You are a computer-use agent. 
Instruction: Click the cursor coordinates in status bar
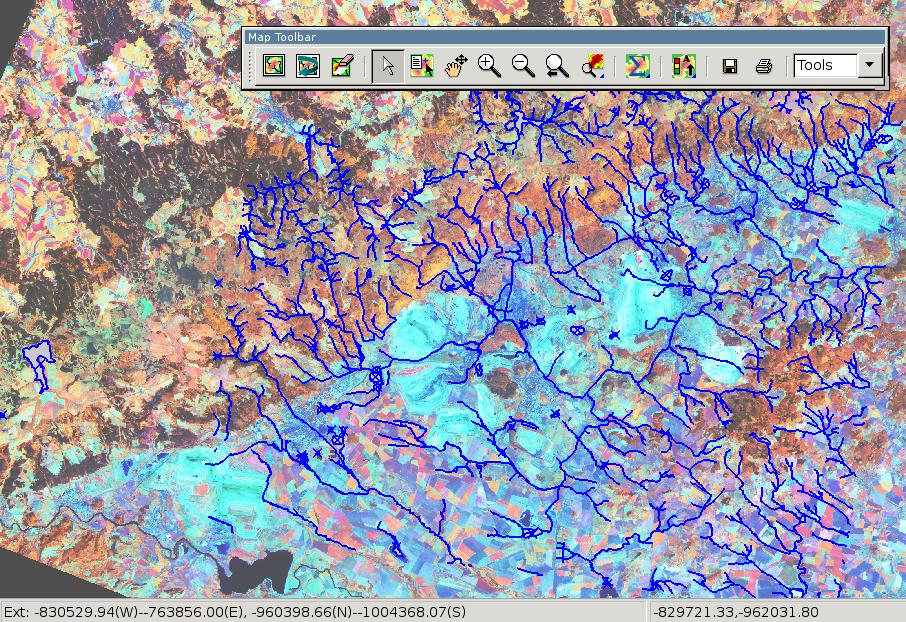pyautogui.click(x=735, y=612)
